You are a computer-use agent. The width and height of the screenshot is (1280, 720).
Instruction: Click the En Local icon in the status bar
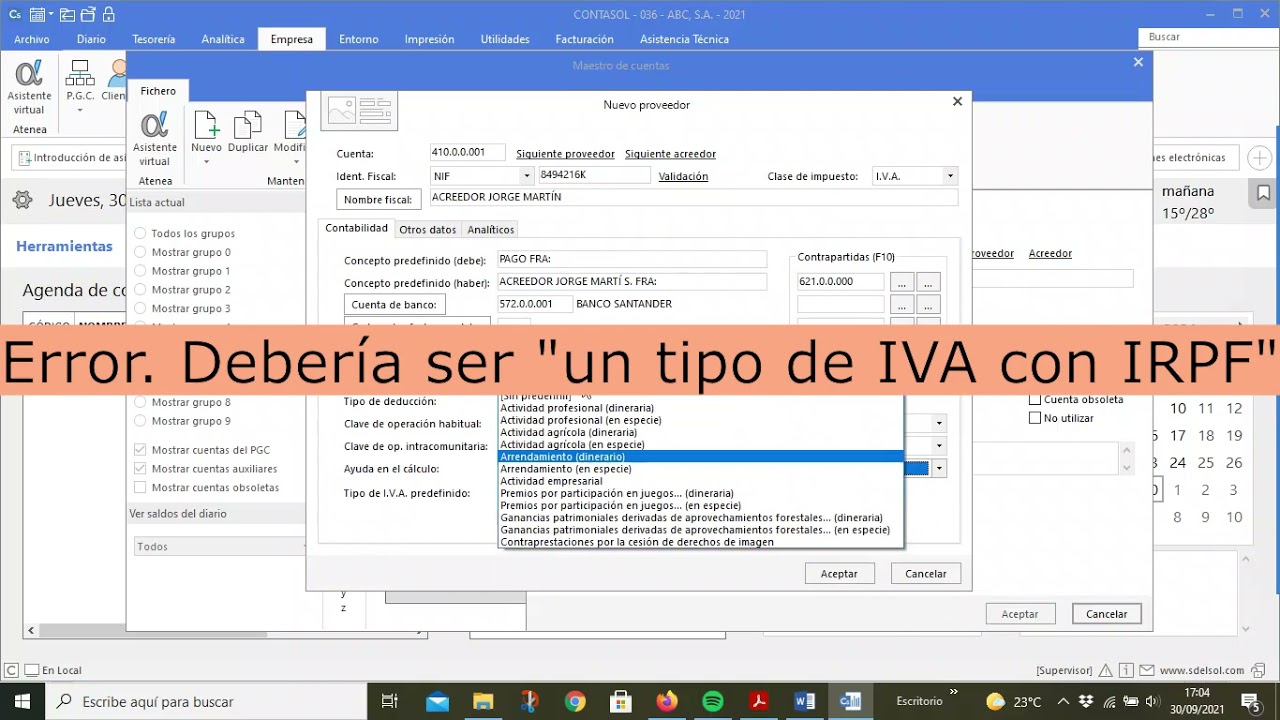(32, 670)
